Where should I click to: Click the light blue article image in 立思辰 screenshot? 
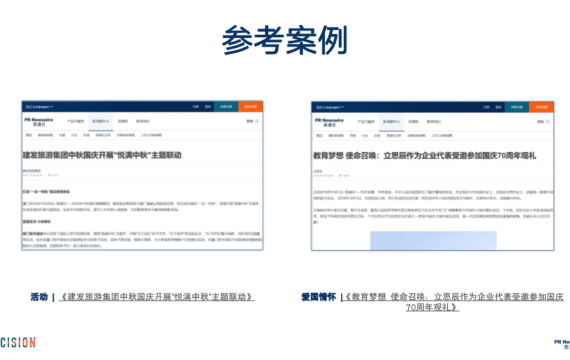(x=433, y=240)
